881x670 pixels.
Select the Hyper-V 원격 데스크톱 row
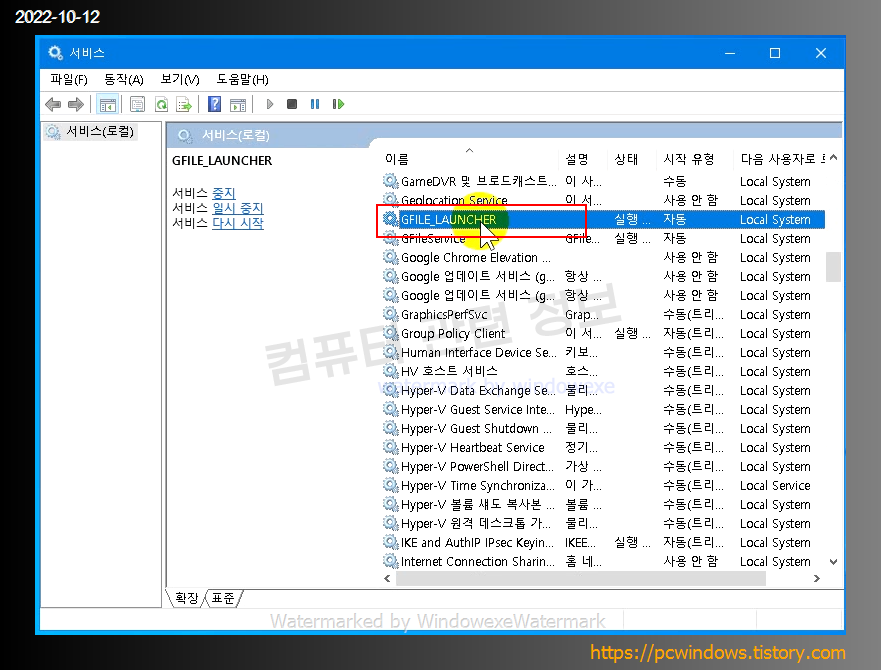(x=603, y=523)
